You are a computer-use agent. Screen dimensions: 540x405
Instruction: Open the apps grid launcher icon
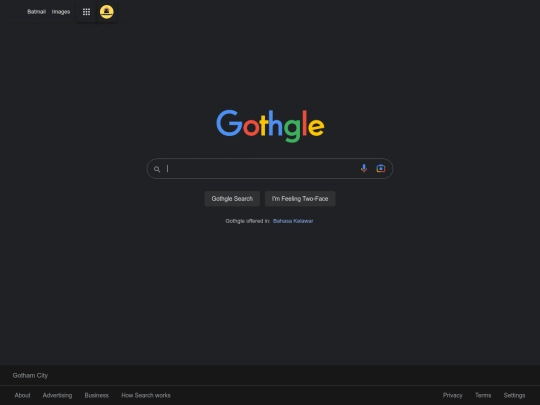pyautogui.click(x=86, y=12)
